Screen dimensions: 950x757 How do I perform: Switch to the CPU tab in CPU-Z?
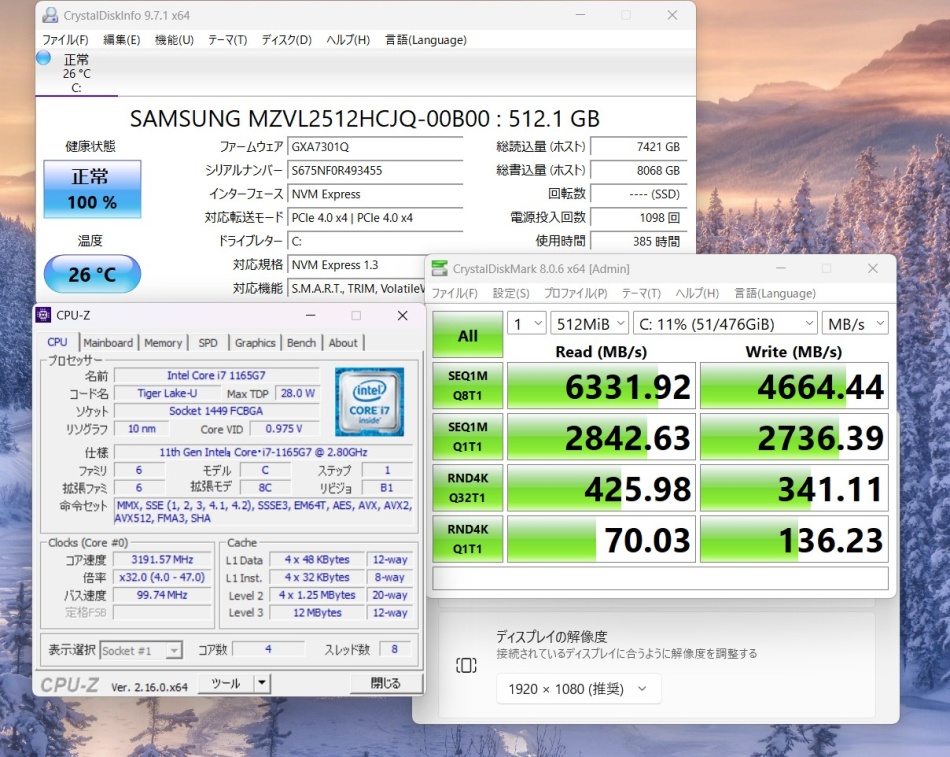[58, 342]
